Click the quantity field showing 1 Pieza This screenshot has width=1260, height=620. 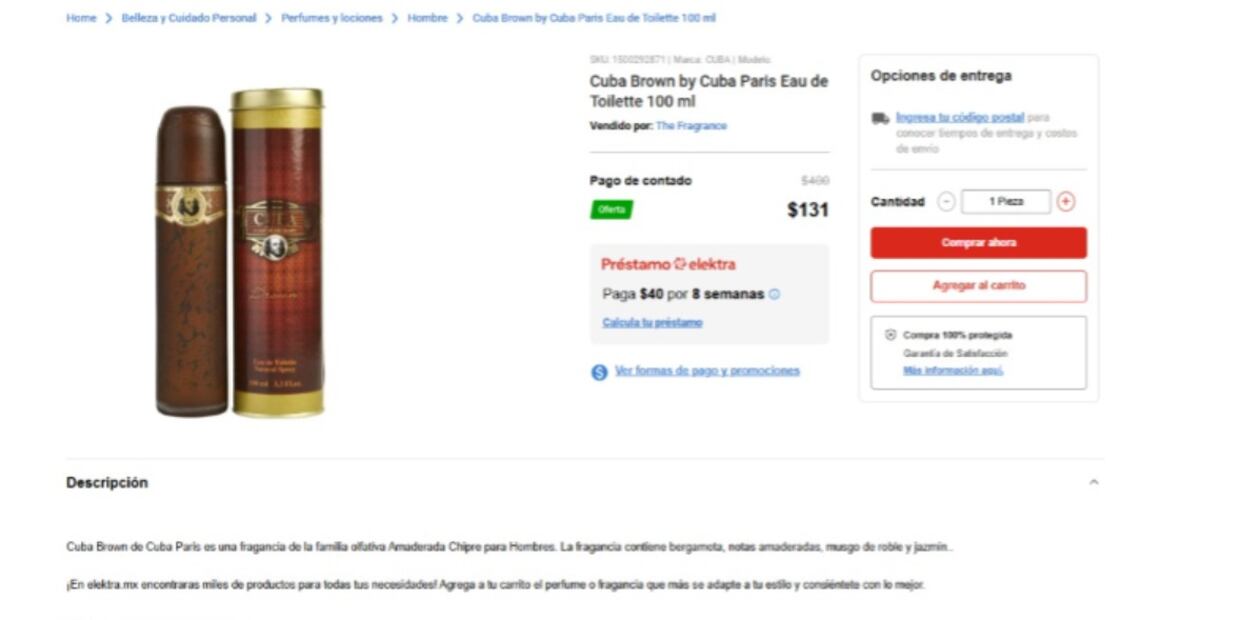(1006, 202)
